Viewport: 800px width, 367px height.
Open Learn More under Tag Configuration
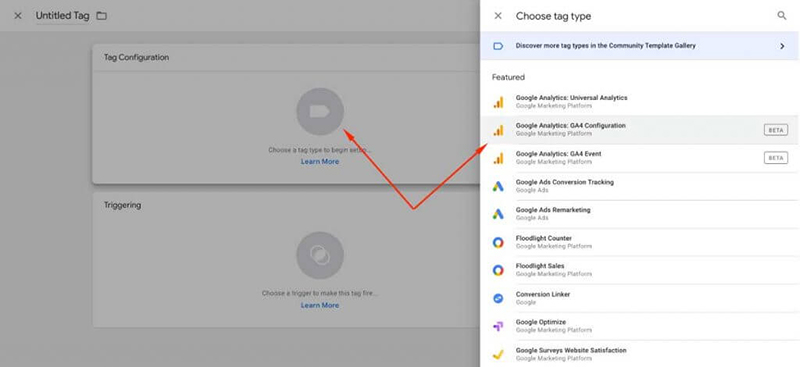point(320,161)
